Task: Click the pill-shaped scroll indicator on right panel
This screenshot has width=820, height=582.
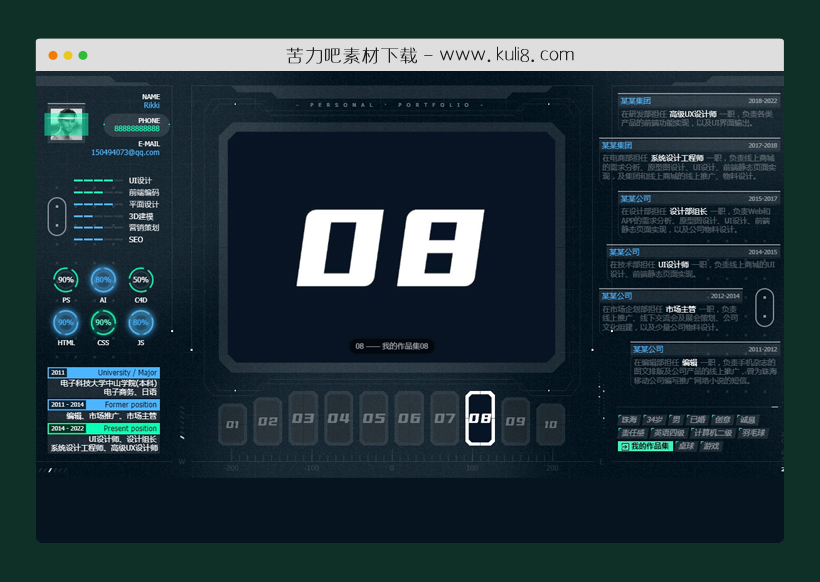Action: [764, 308]
